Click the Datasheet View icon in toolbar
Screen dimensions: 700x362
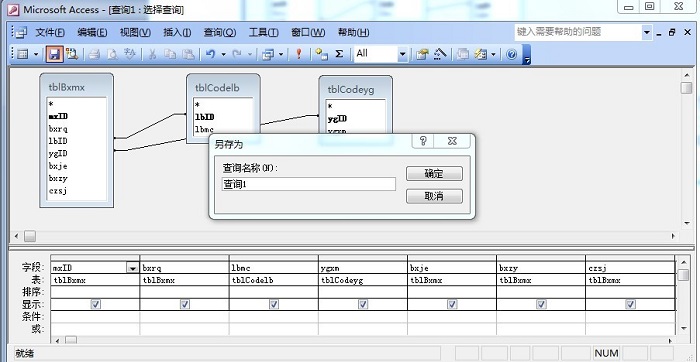[x=22, y=54]
